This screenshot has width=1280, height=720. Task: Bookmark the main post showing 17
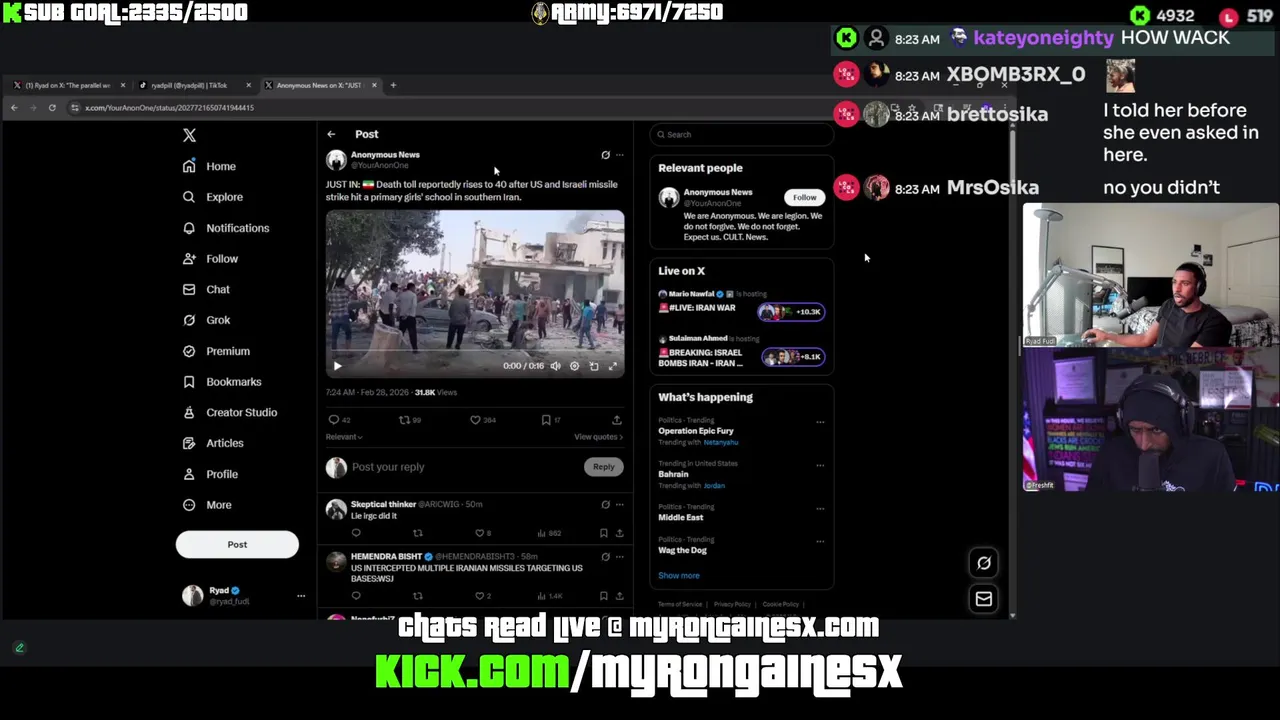coord(551,420)
